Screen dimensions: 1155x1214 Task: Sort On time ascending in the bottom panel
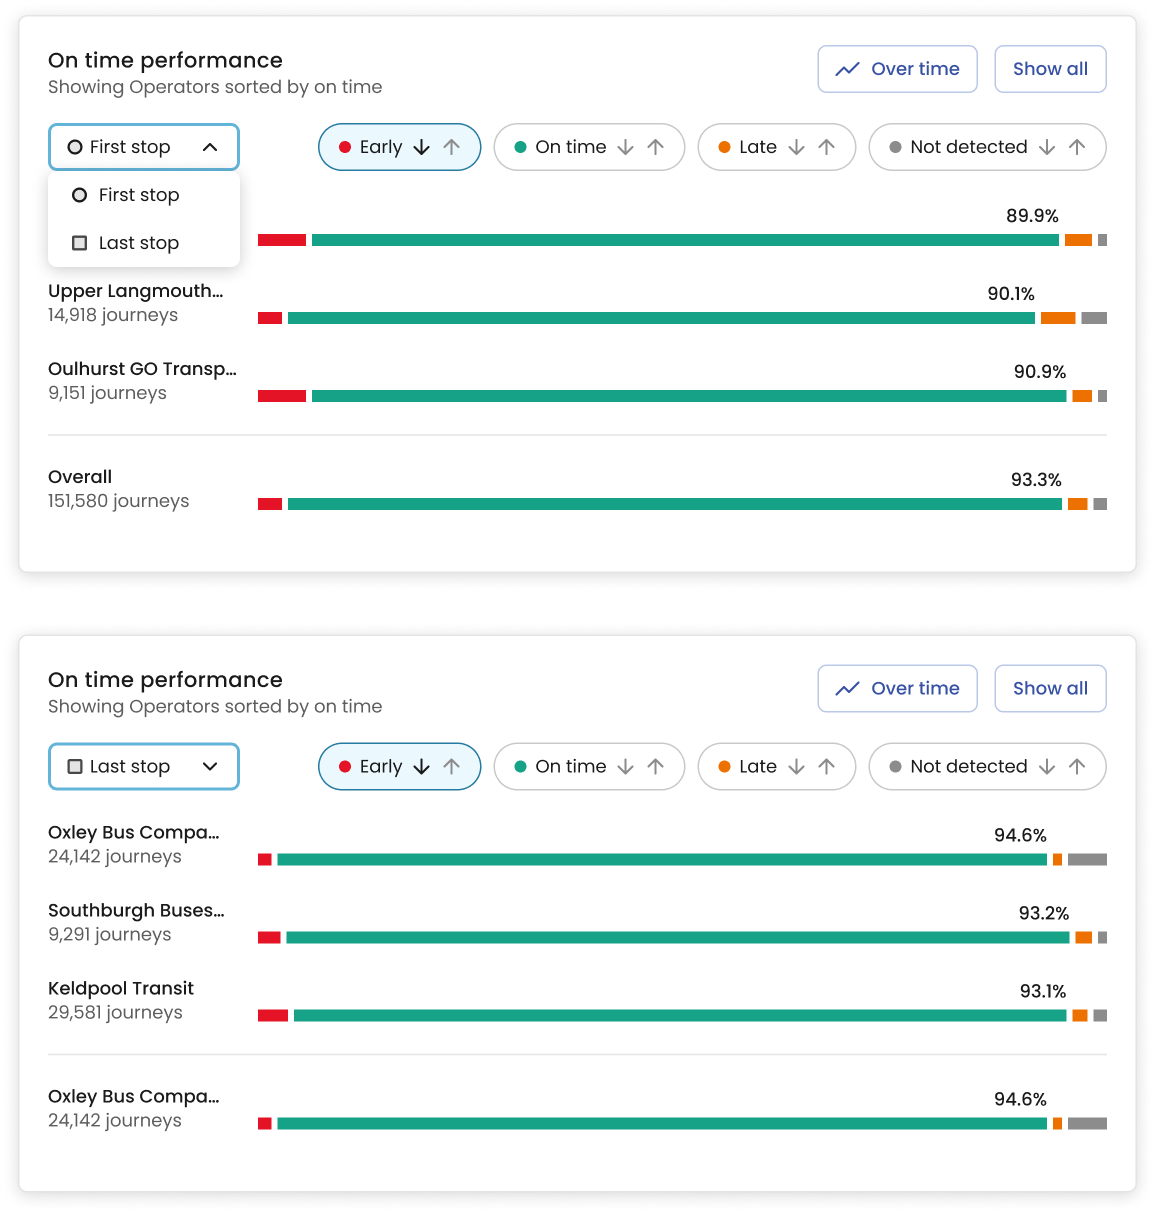coord(656,767)
